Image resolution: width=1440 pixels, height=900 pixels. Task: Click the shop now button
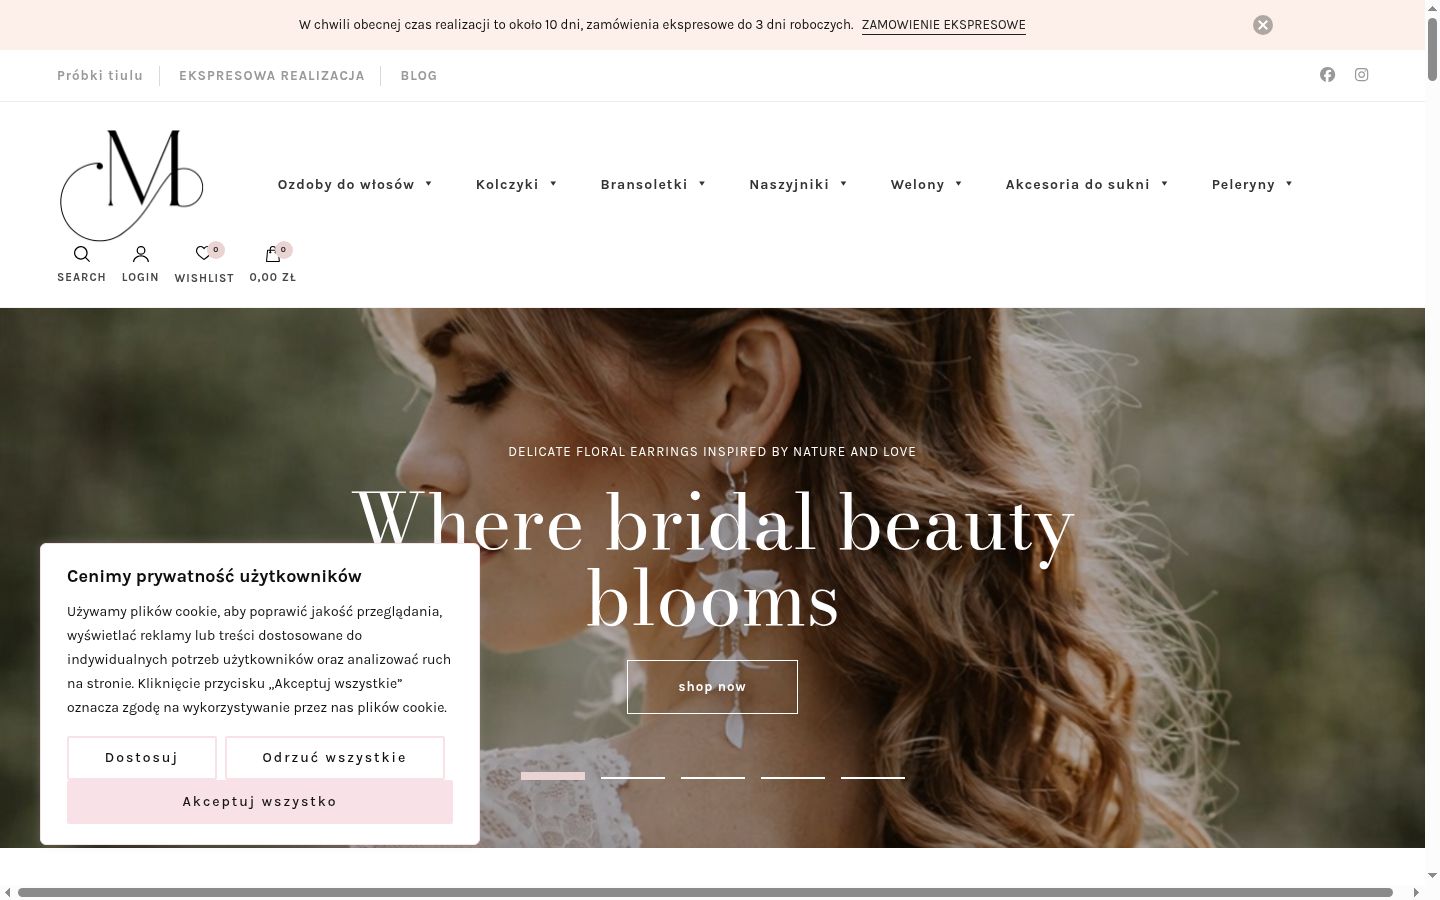712,687
